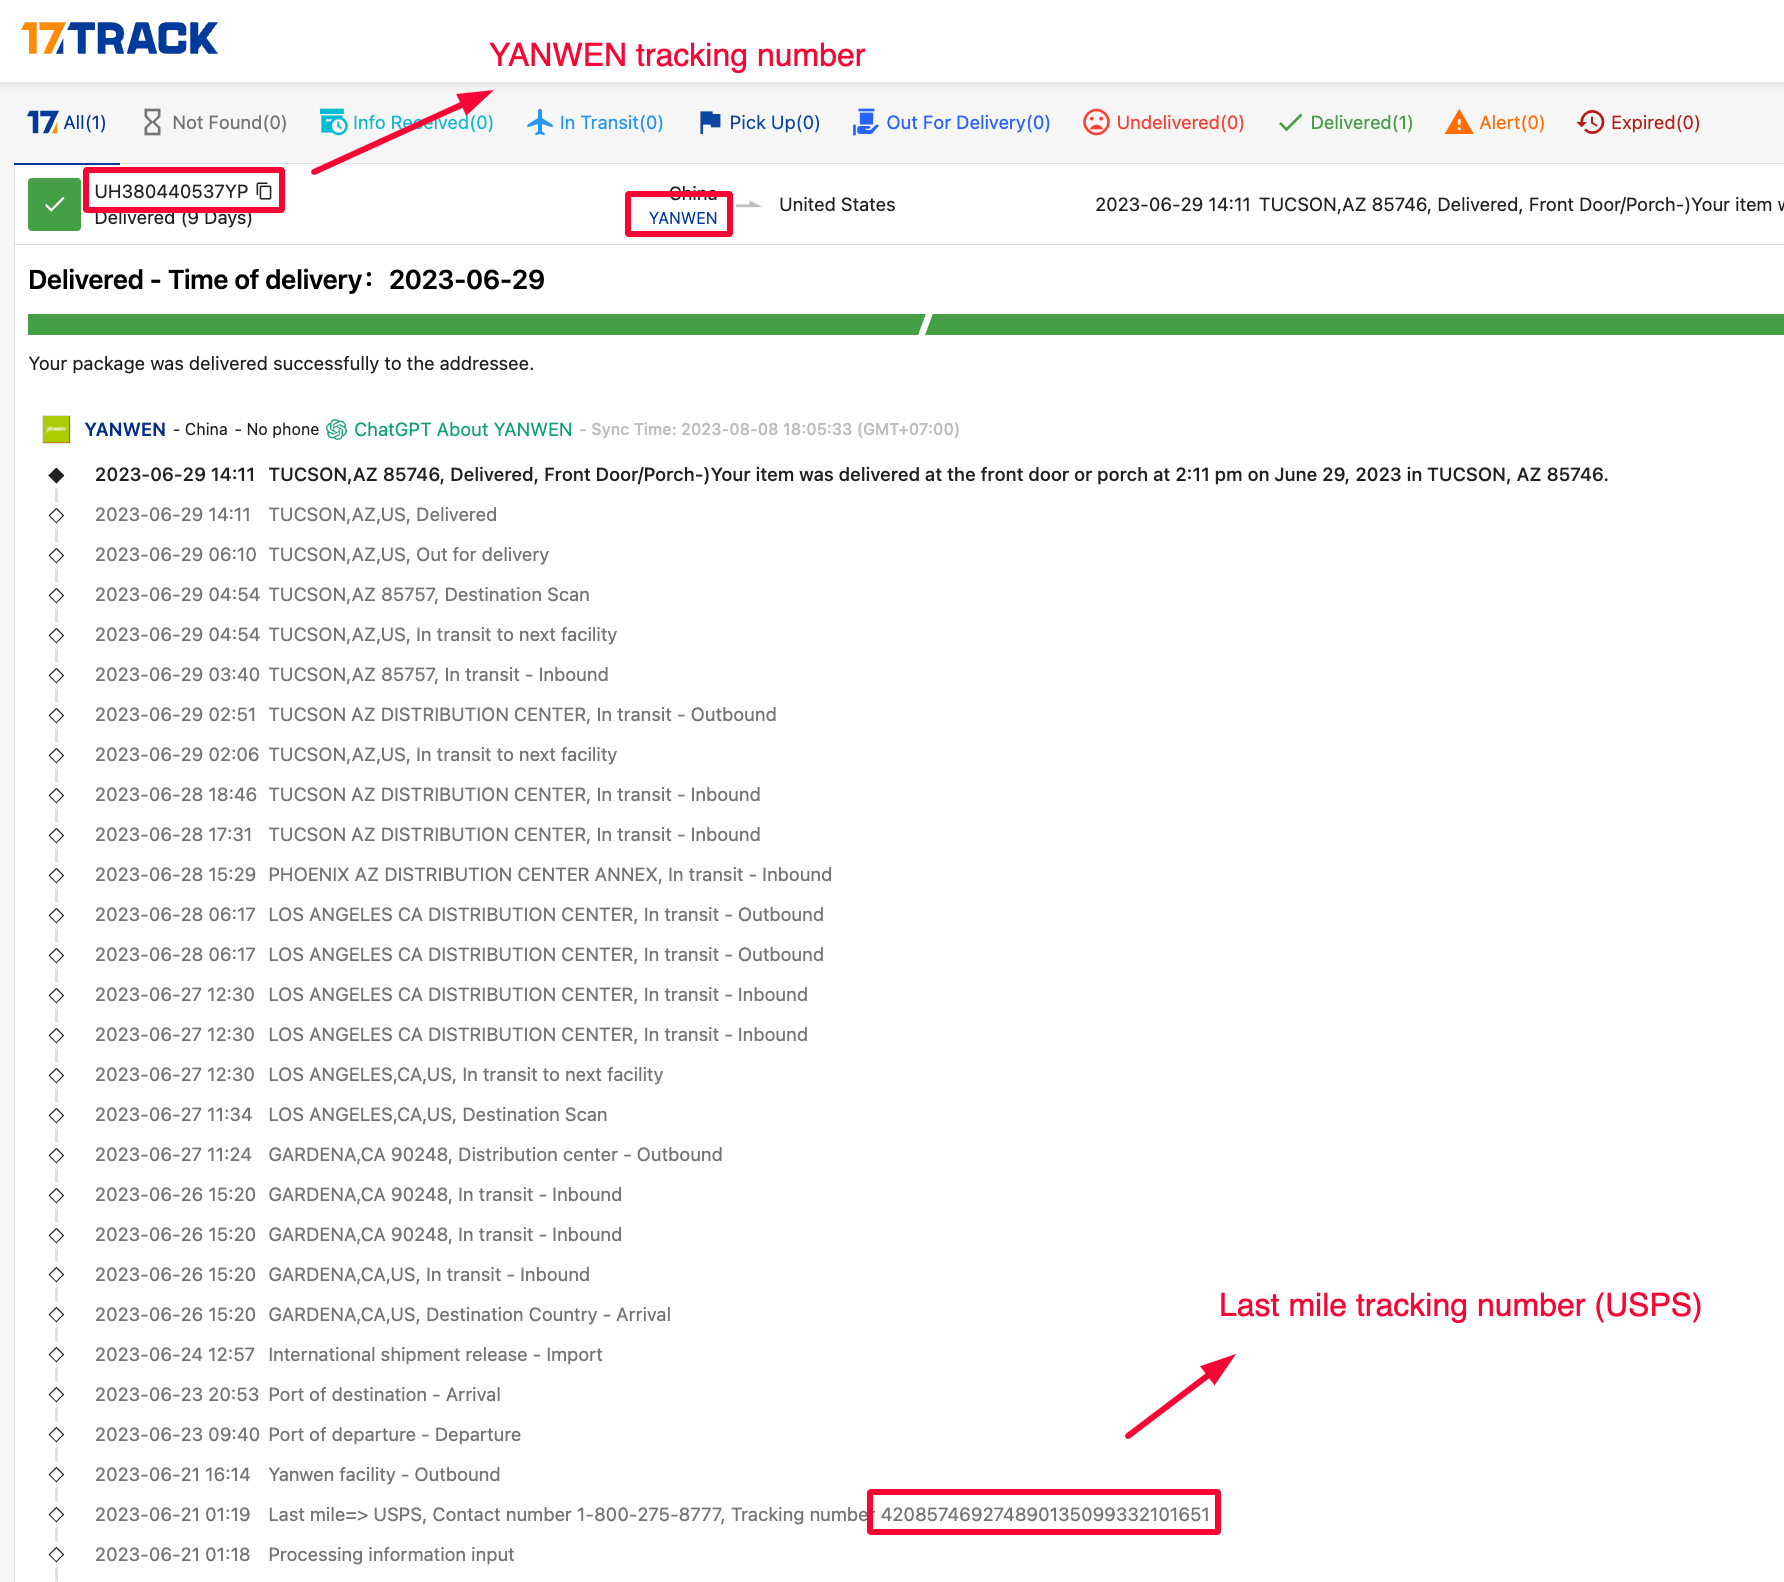1784x1582 pixels.
Task: Click the Info Received icon
Action: [x=333, y=122]
